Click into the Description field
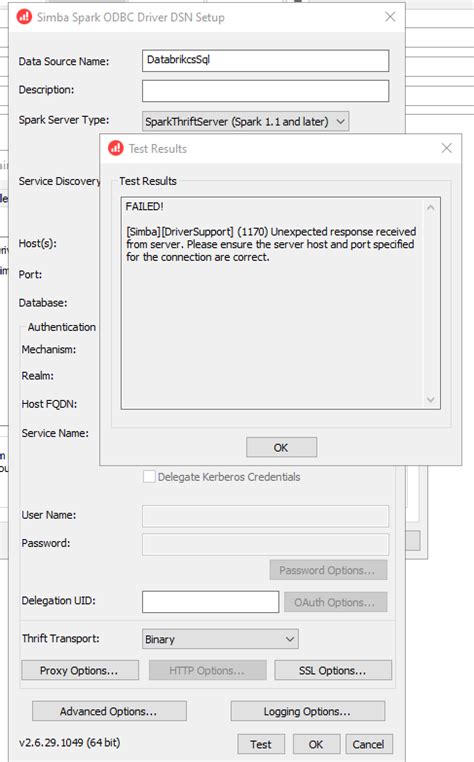Viewport: 474px width, 762px height. coord(265,91)
